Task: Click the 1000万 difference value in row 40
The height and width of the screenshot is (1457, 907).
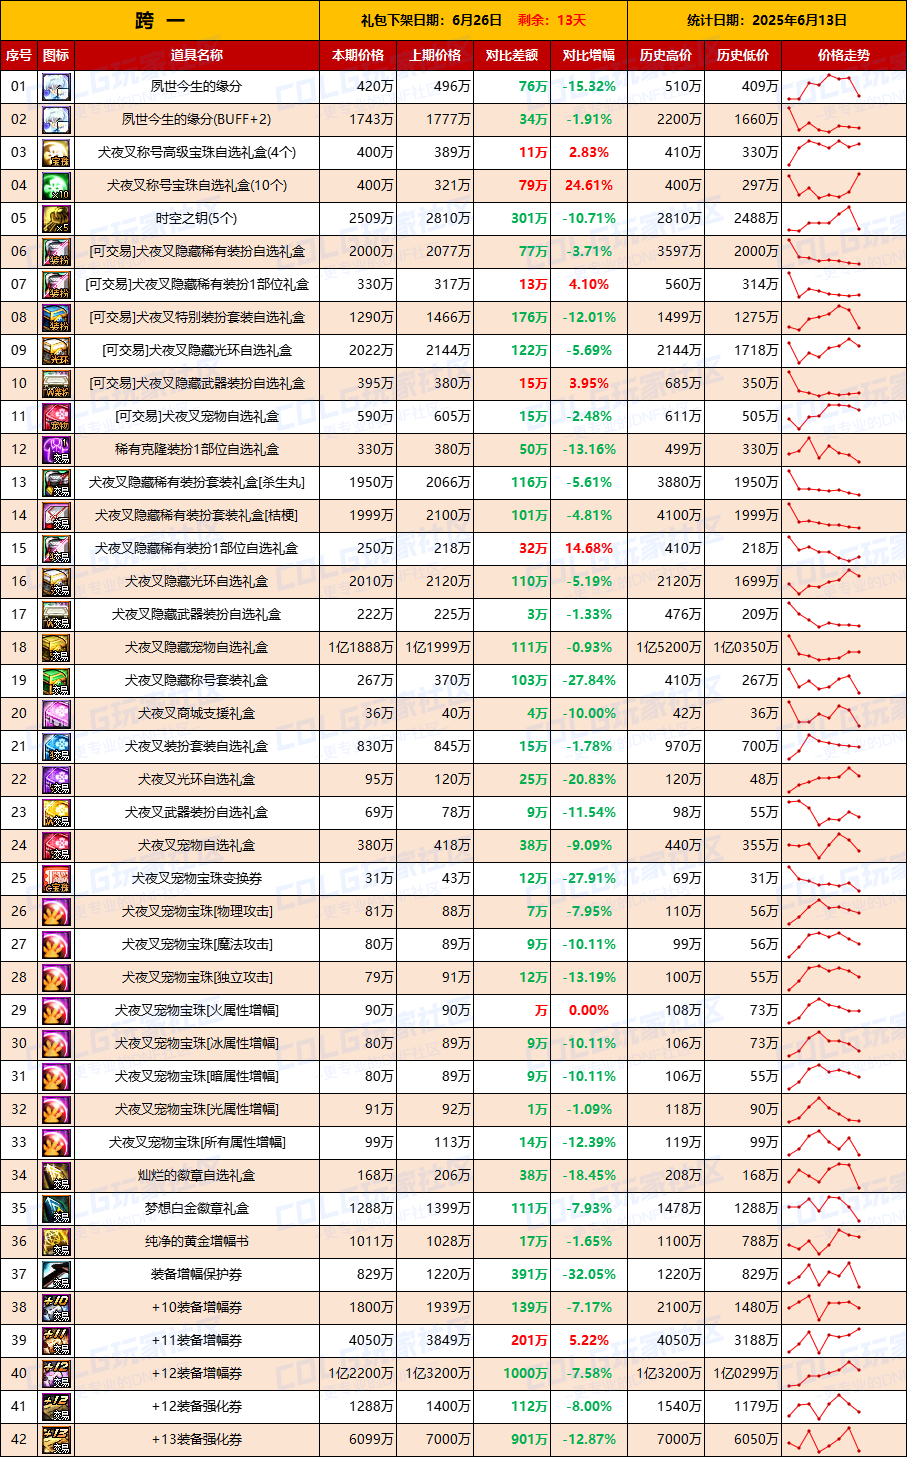Action: 525,1373
